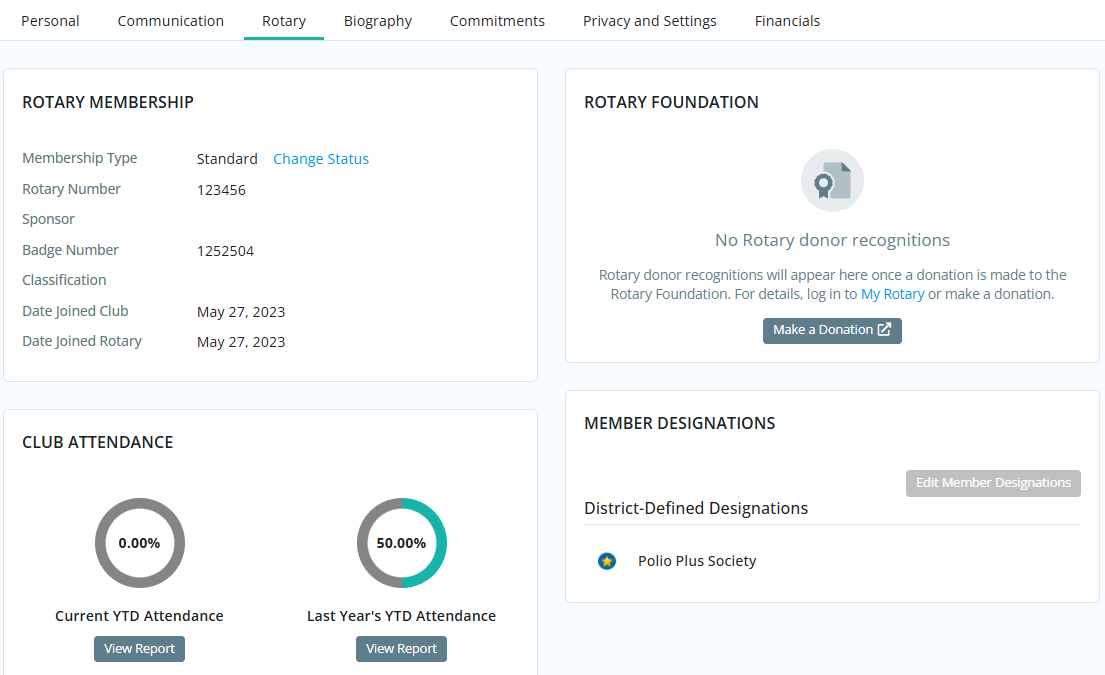Switch to the Financials tab
Image resolution: width=1105 pixels, height=675 pixels.
(787, 21)
